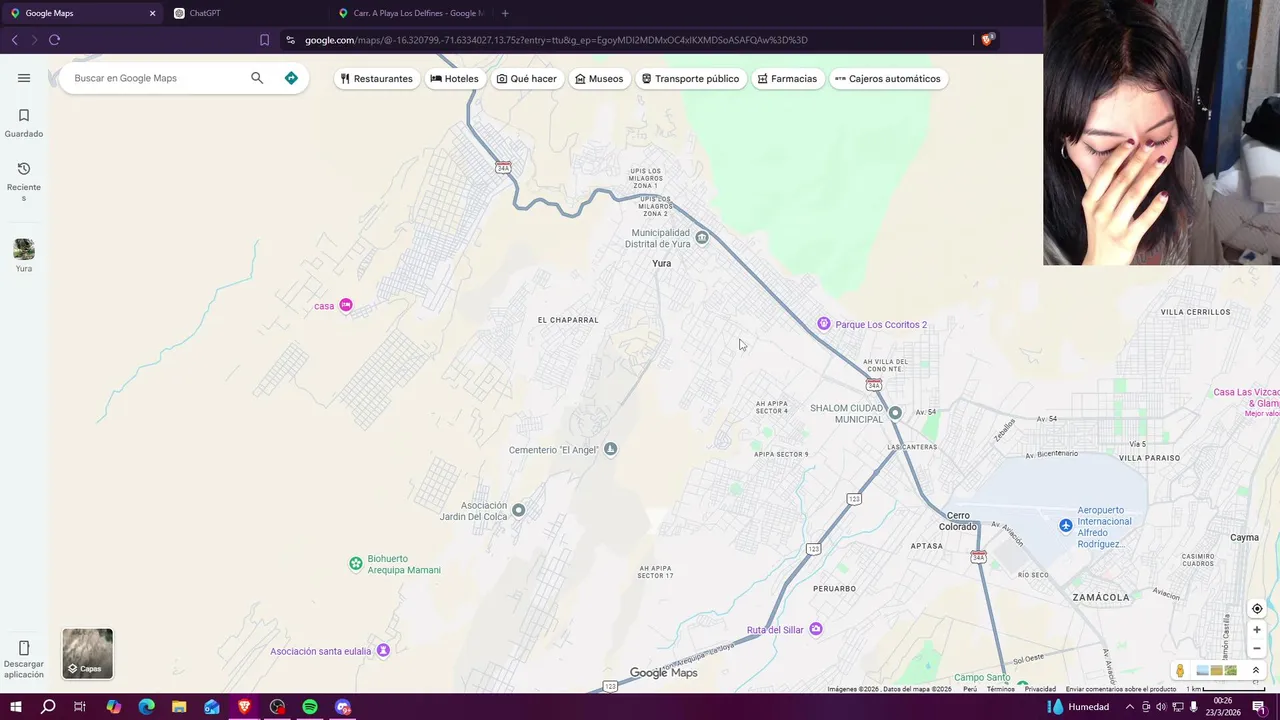Select the Qué hacer category chip
Screen dimensions: 1280x720
pos(527,79)
